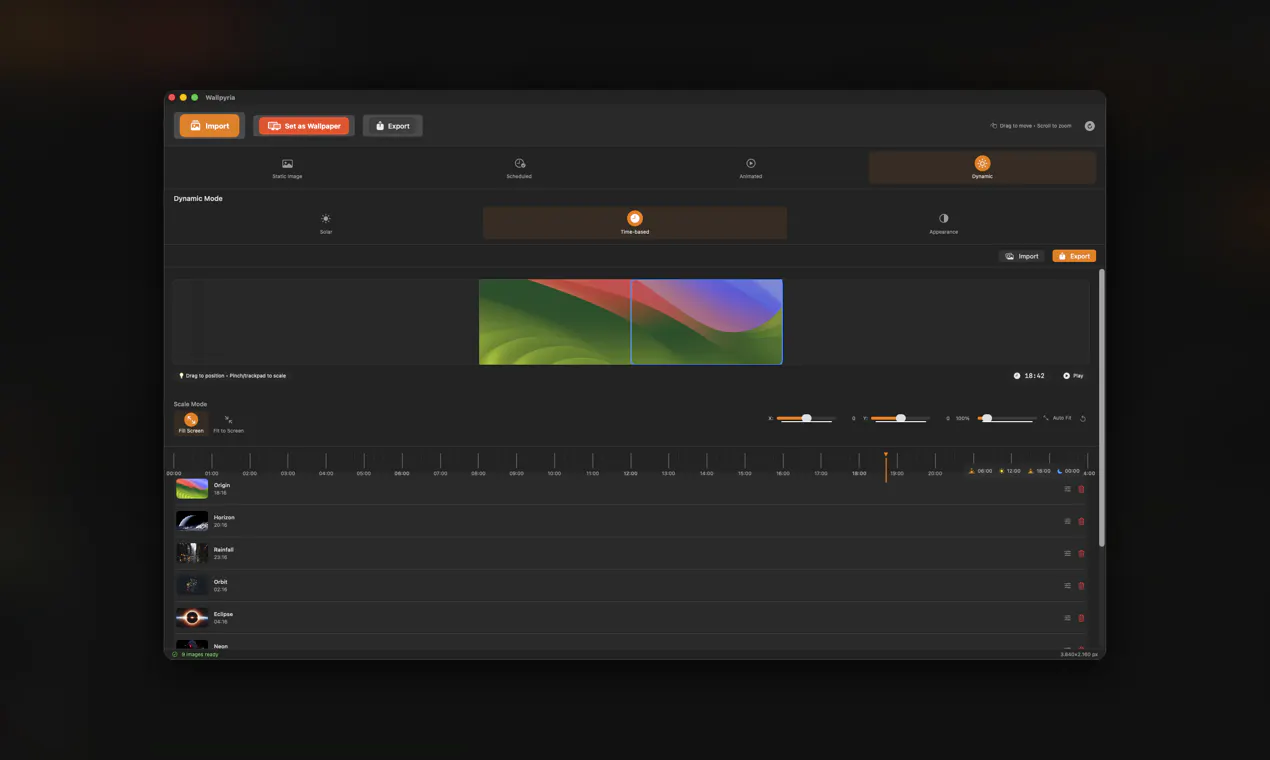The height and width of the screenshot is (760, 1270).
Task: Click the Set as Wallpaper button
Action: (305, 126)
